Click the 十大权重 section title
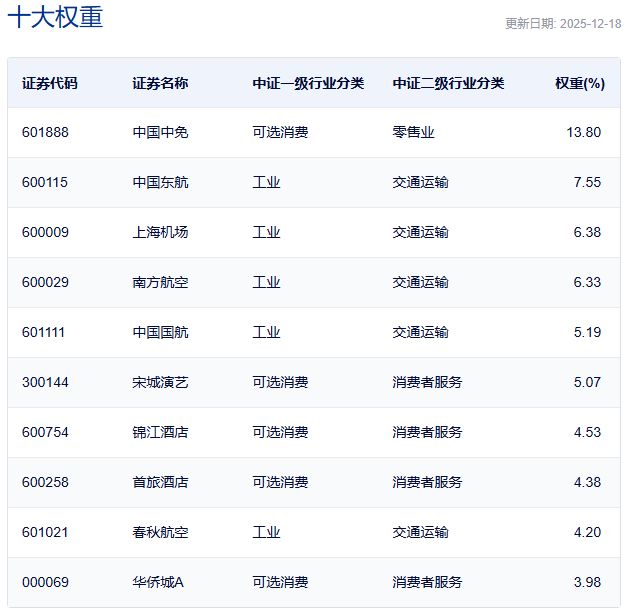 pos(55,18)
